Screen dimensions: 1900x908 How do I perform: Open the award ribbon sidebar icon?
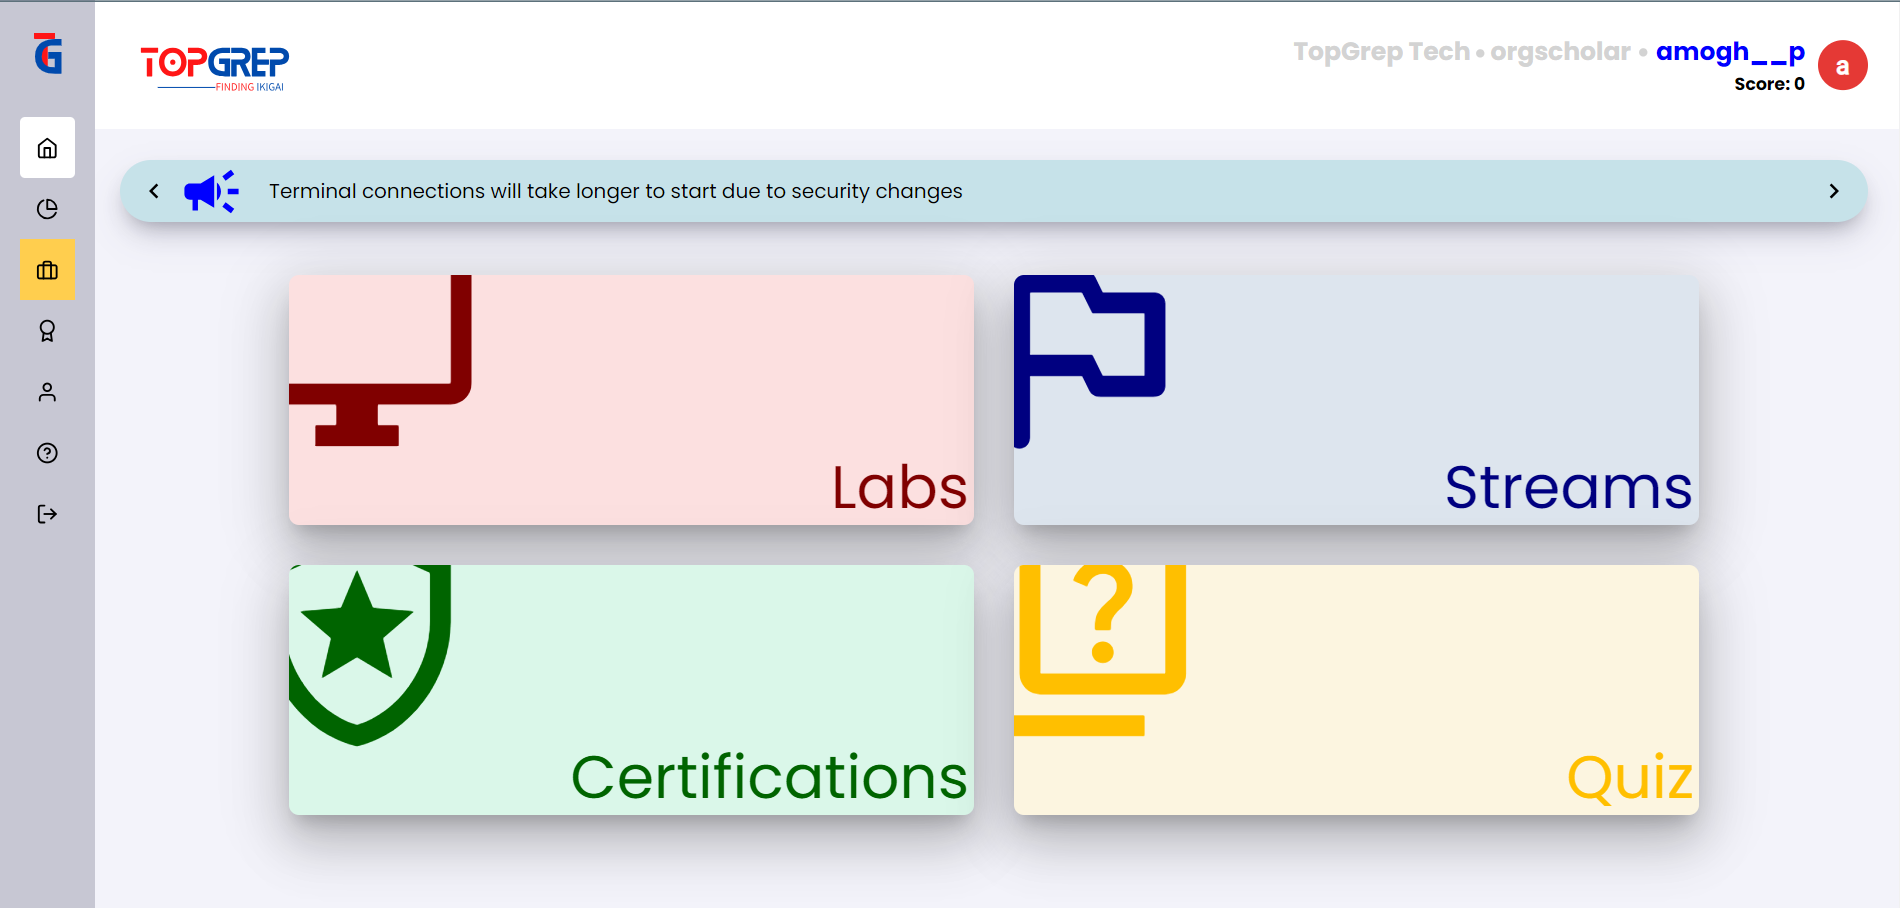(x=47, y=331)
